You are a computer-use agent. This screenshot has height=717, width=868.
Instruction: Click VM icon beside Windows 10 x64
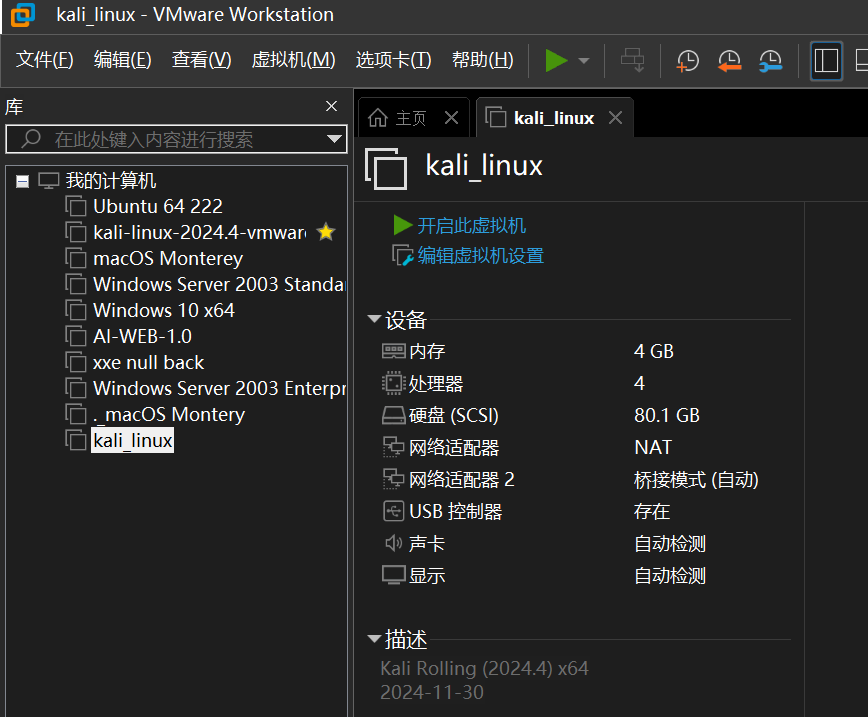[x=76, y=310]
